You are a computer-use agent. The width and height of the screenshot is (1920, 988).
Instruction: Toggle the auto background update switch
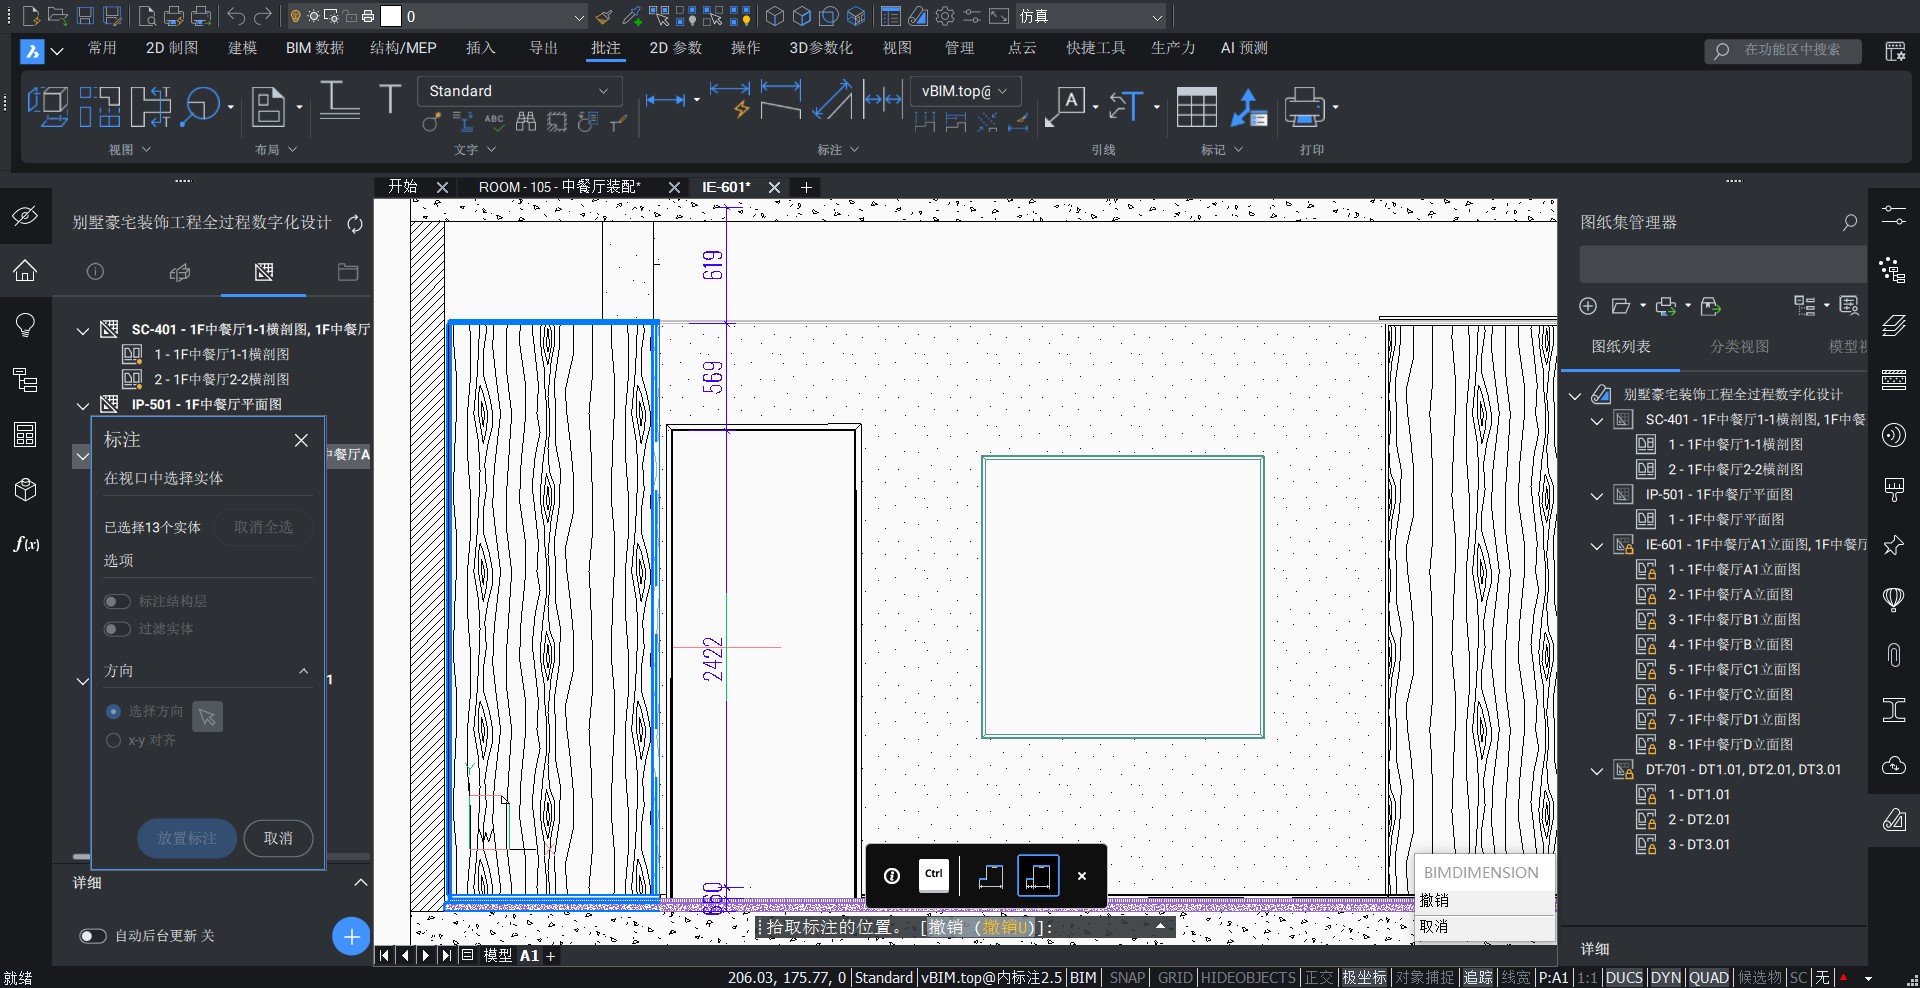pos(93,936)
